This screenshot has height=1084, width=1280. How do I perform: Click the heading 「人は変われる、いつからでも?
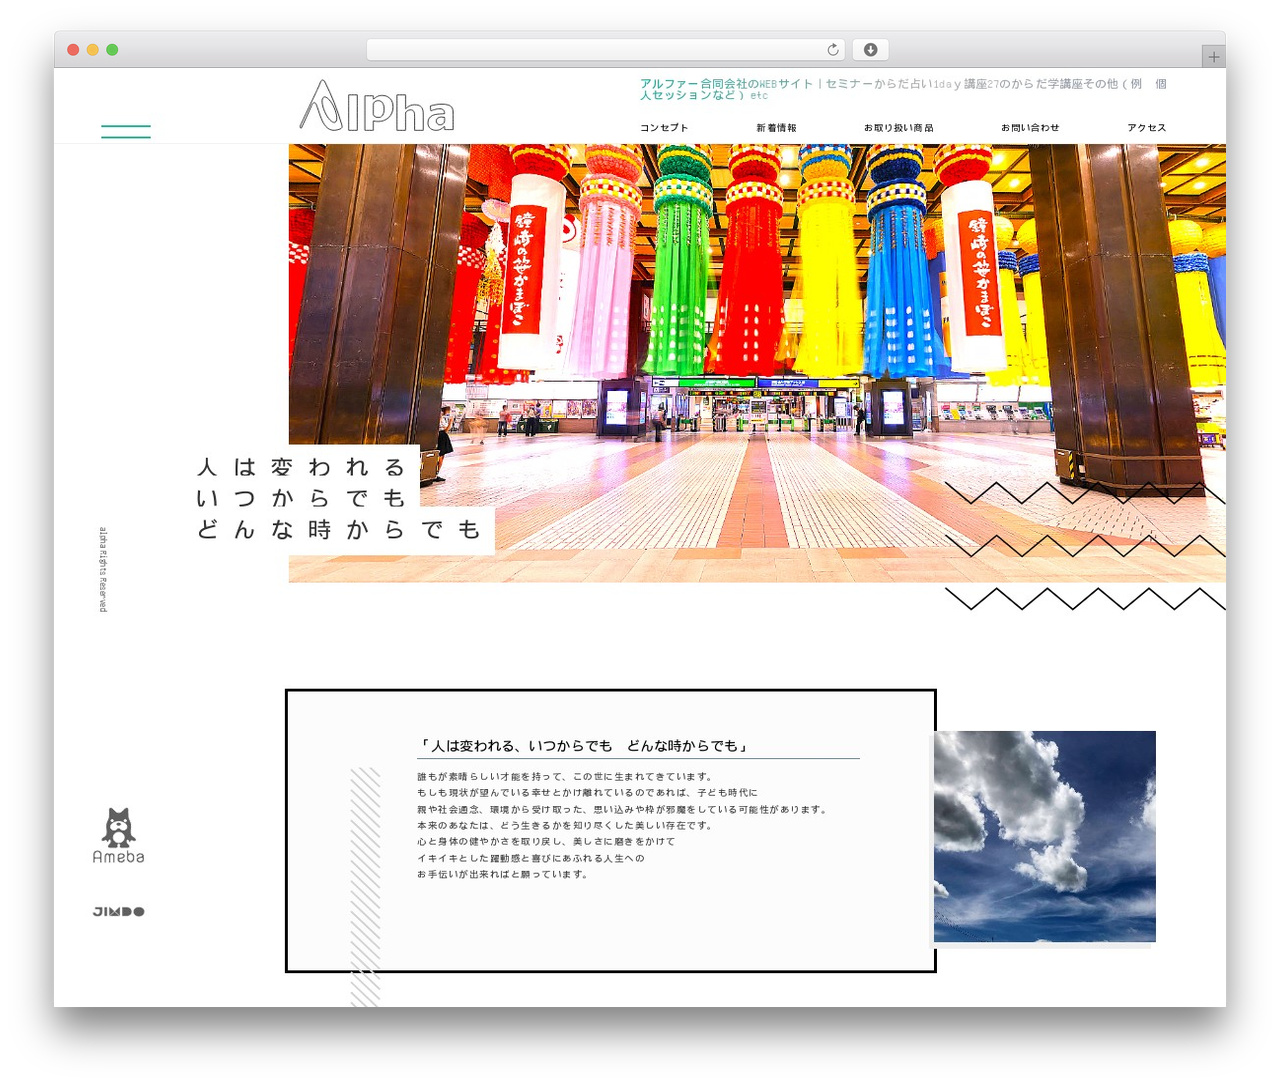pyautogui.click(x=585, y=746)
